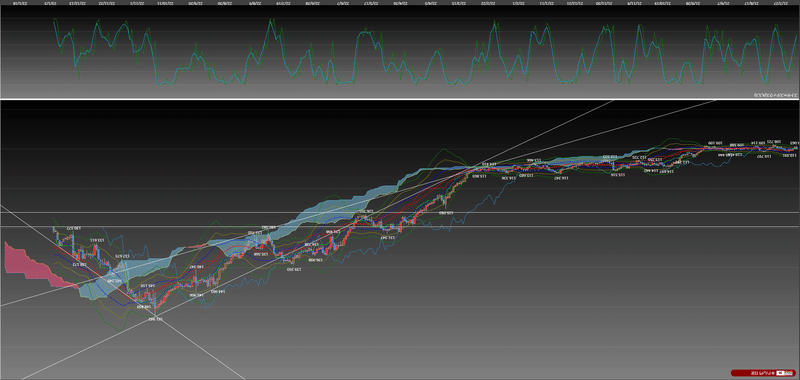Click the 139.293 price label mid-chart

tap(293, 269)
